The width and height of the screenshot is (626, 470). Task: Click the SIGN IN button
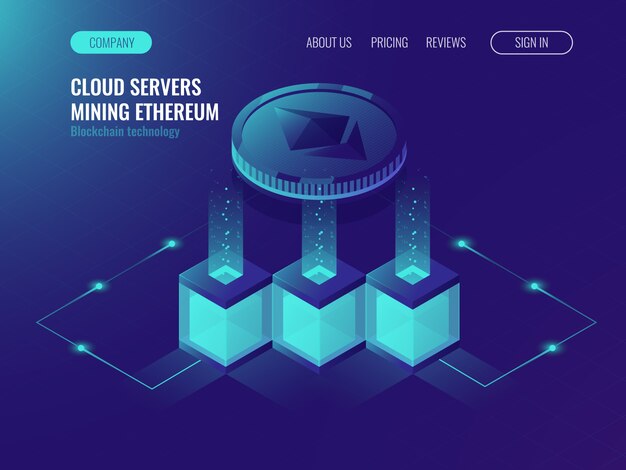[531, 42]
